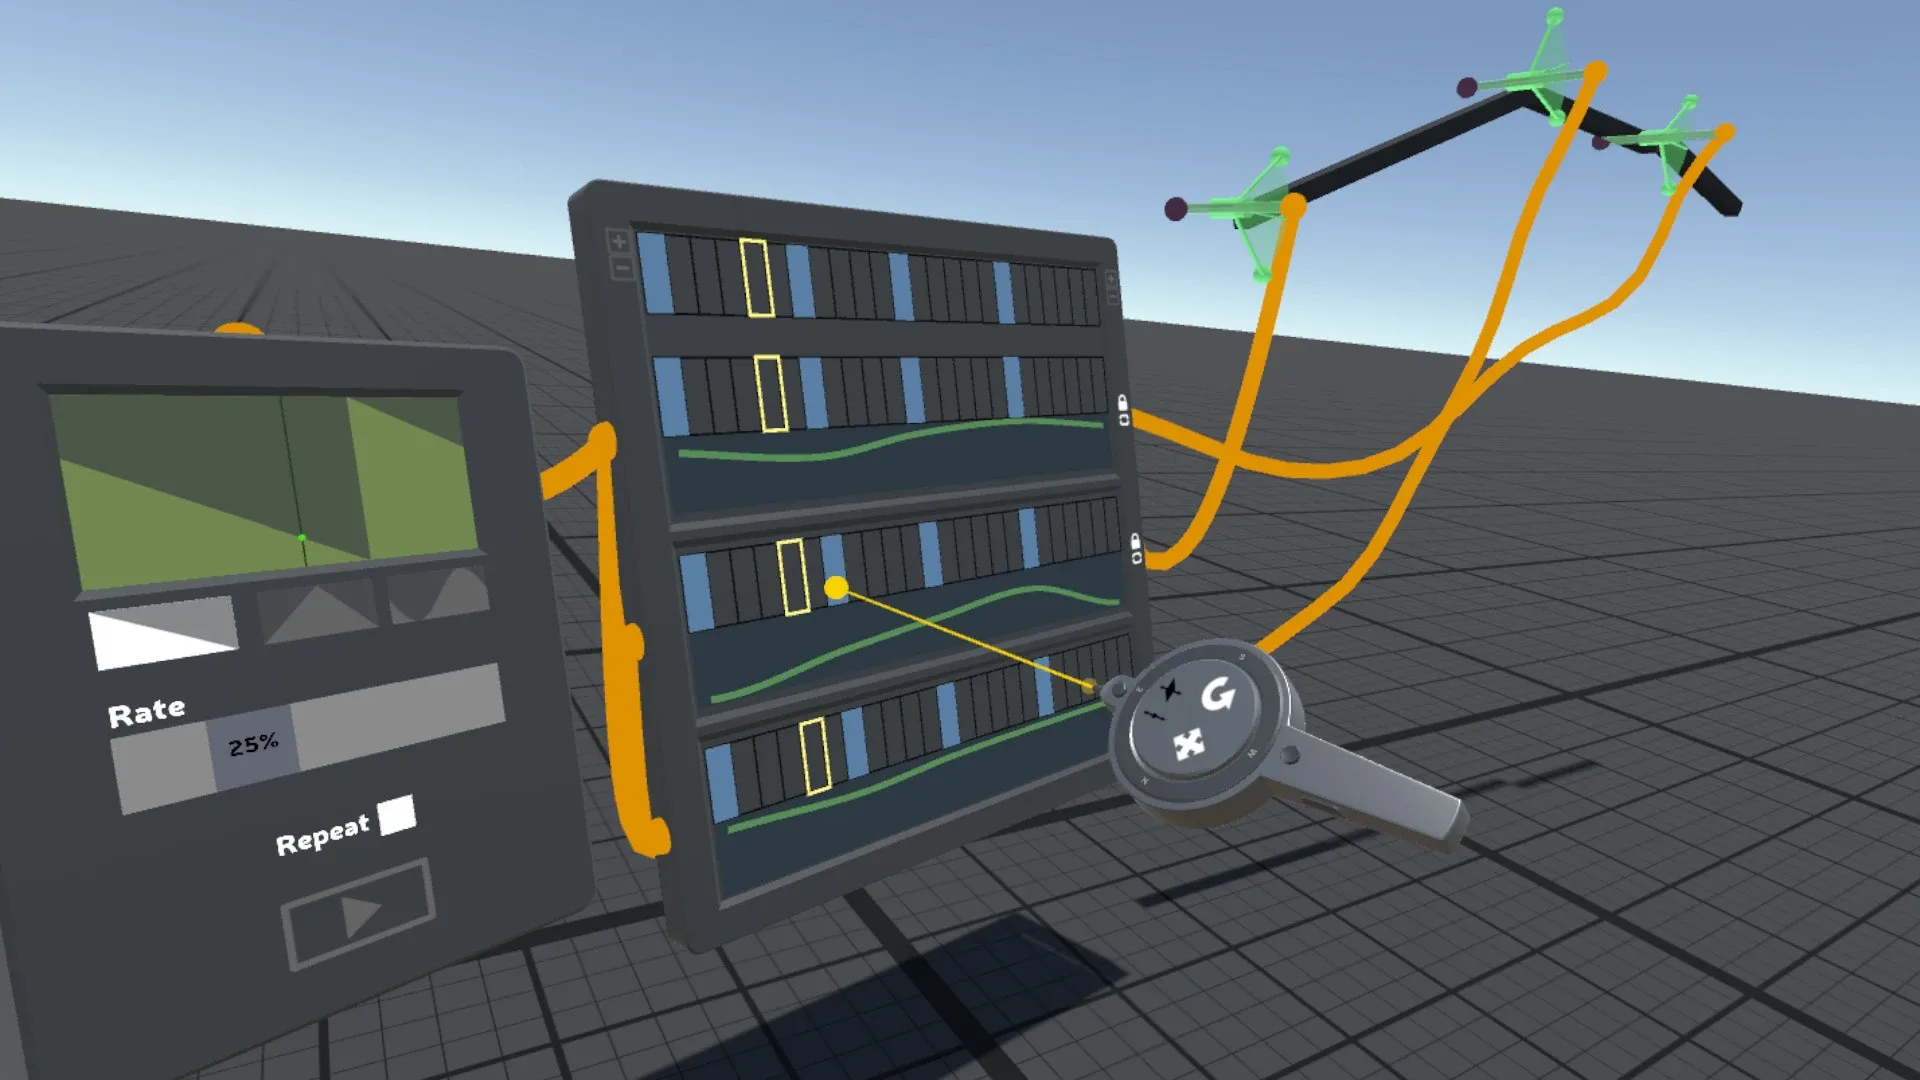The height and width of the screenshot is (1080, 1920).
Task: Select the four-way move icon on the controller
Action: [1188, 744]
